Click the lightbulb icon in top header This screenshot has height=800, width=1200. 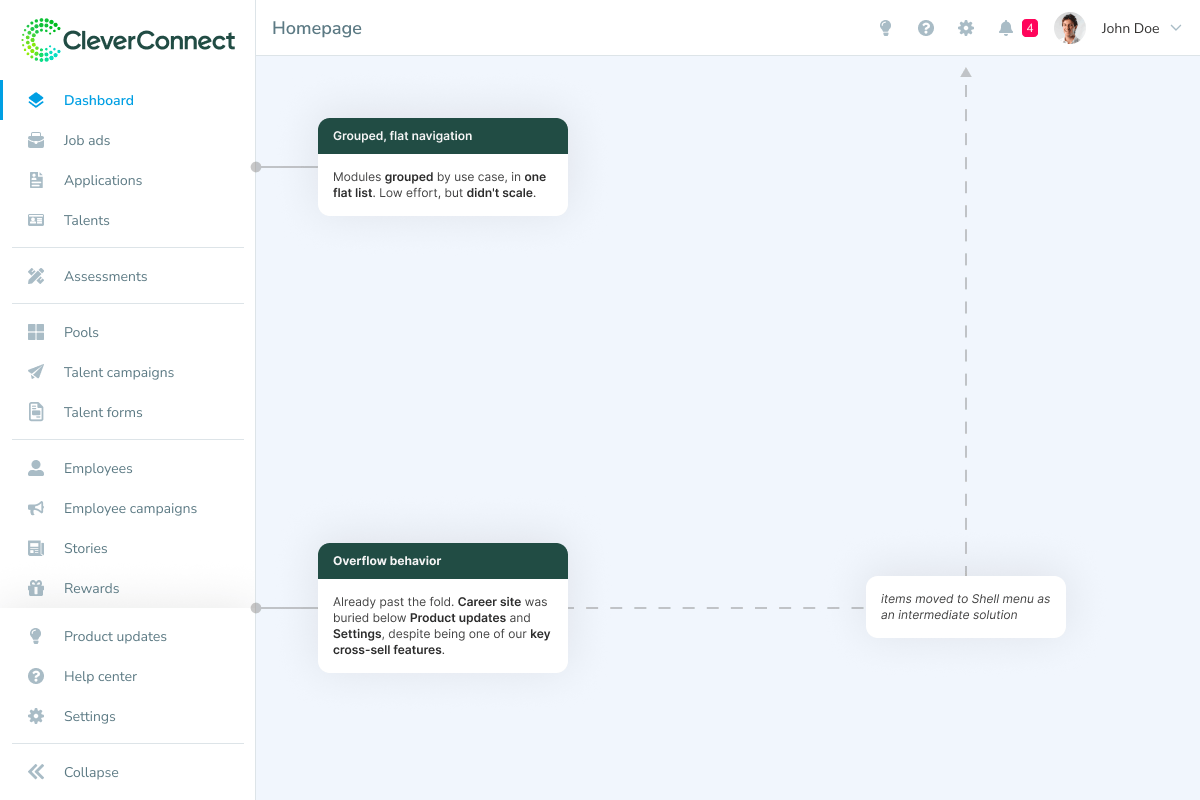pos(885,28)
